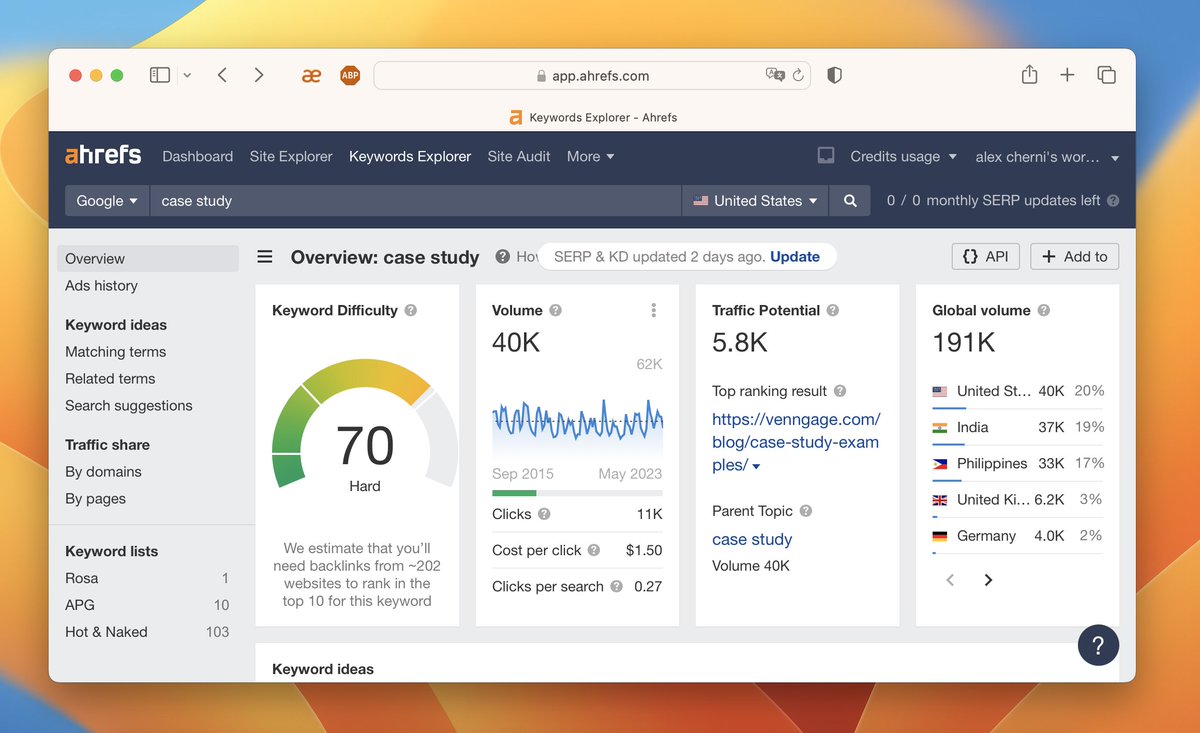The width and height of the screenshot is (1200, 733).
Task: Expand the Credits usage dropdown
Action: pos(903,156)
